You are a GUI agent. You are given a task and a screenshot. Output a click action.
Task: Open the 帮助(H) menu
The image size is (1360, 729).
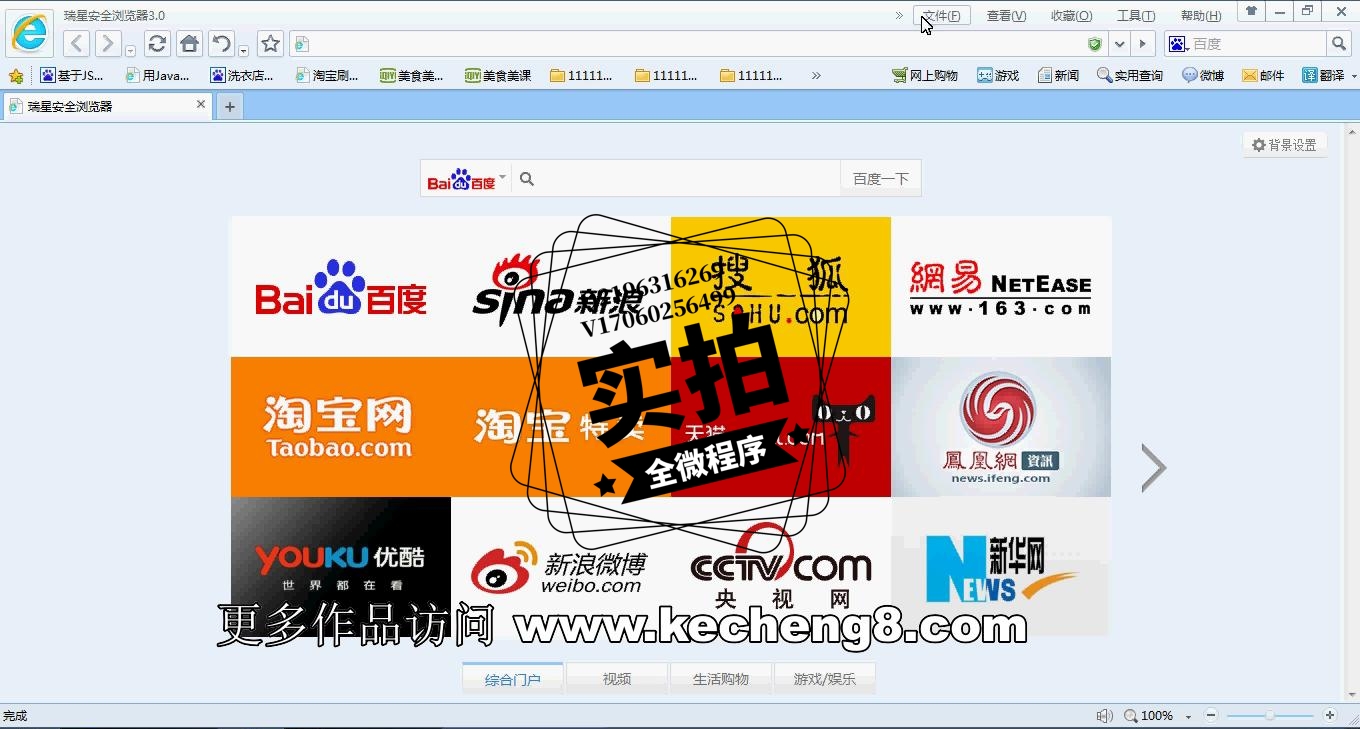click(1201, 16)
